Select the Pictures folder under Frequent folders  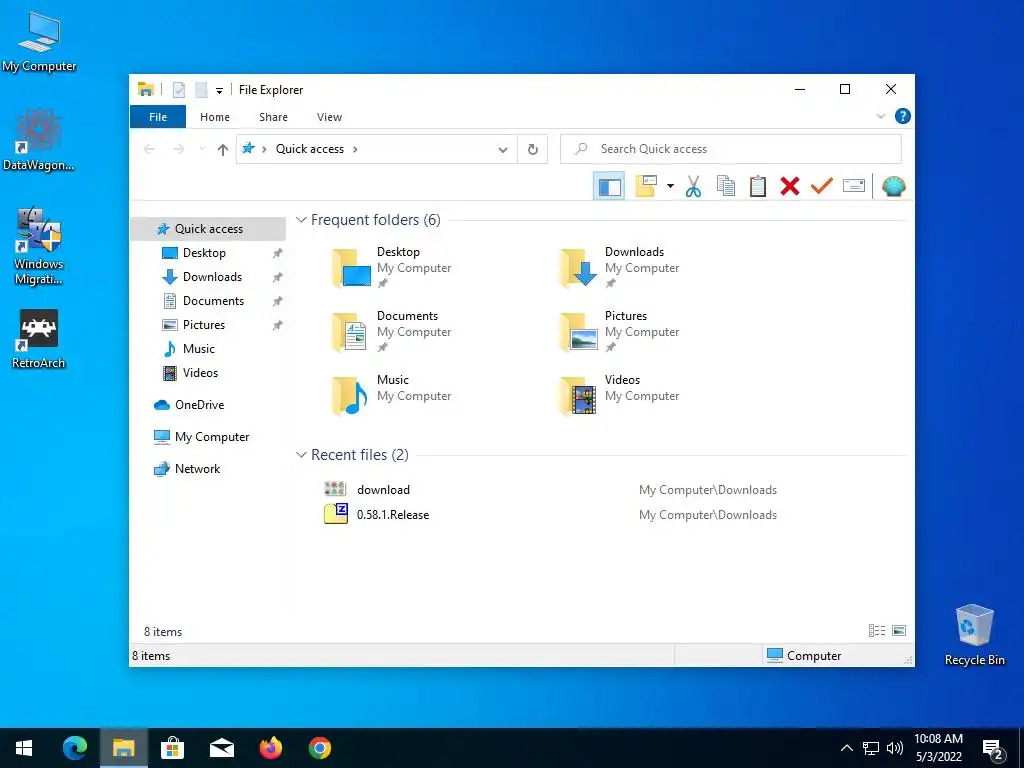click(x=619, y=332)
